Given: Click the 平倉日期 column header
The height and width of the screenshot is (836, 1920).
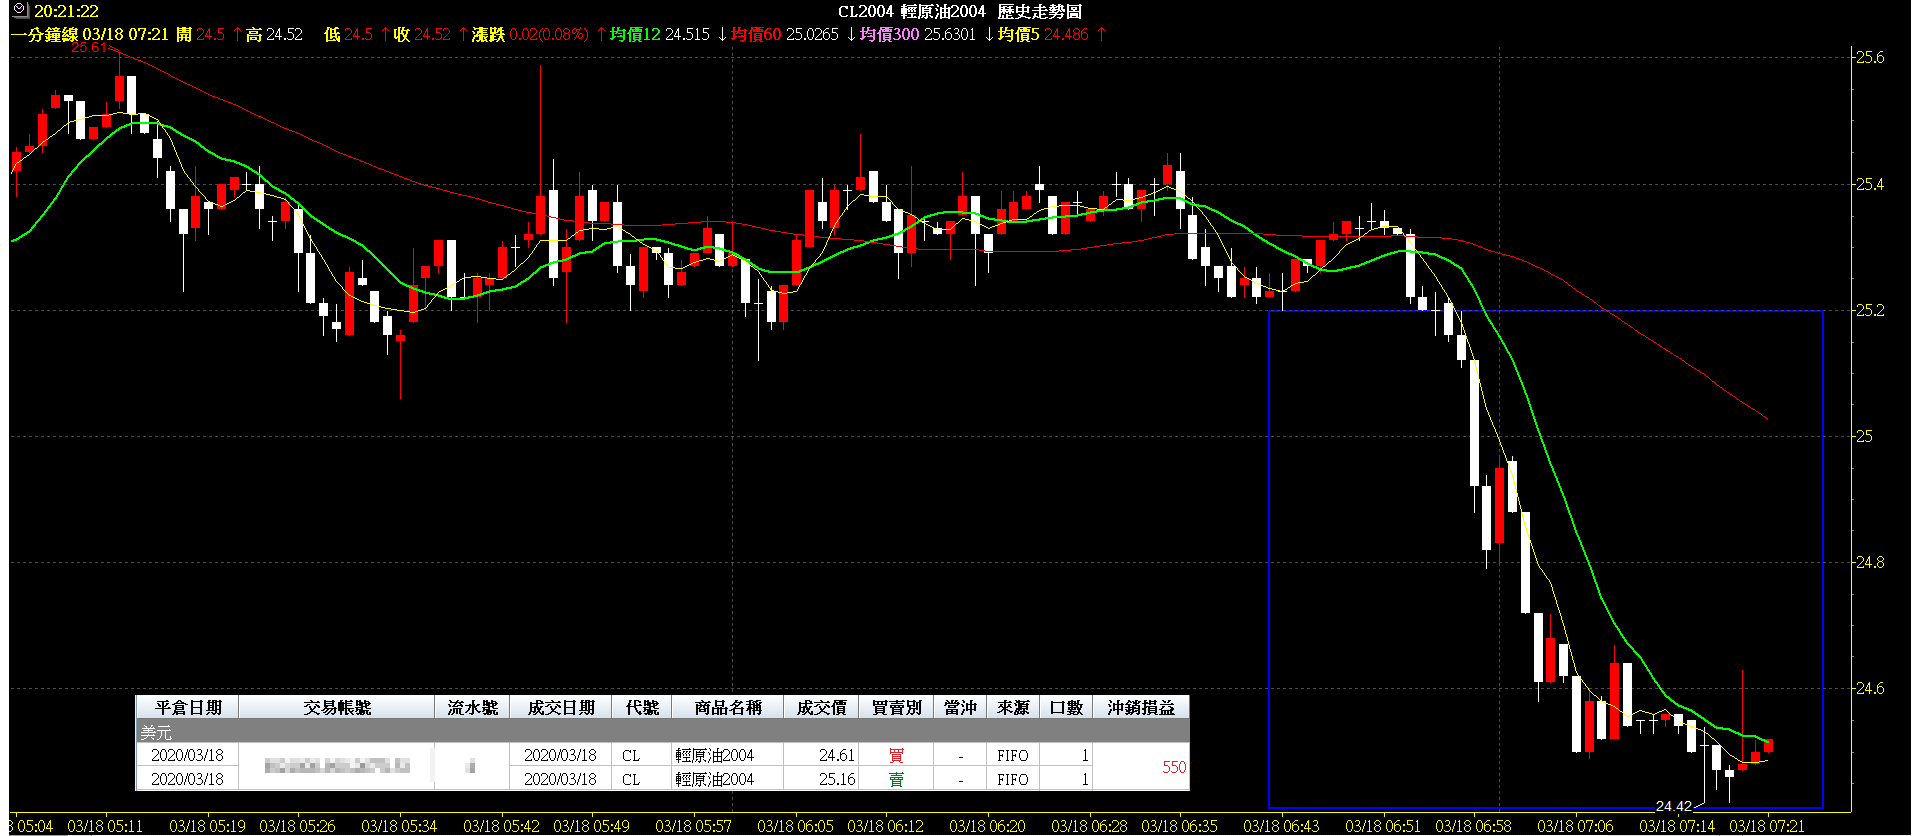Looking at the screenshot, I should click(x=188, y=707).
